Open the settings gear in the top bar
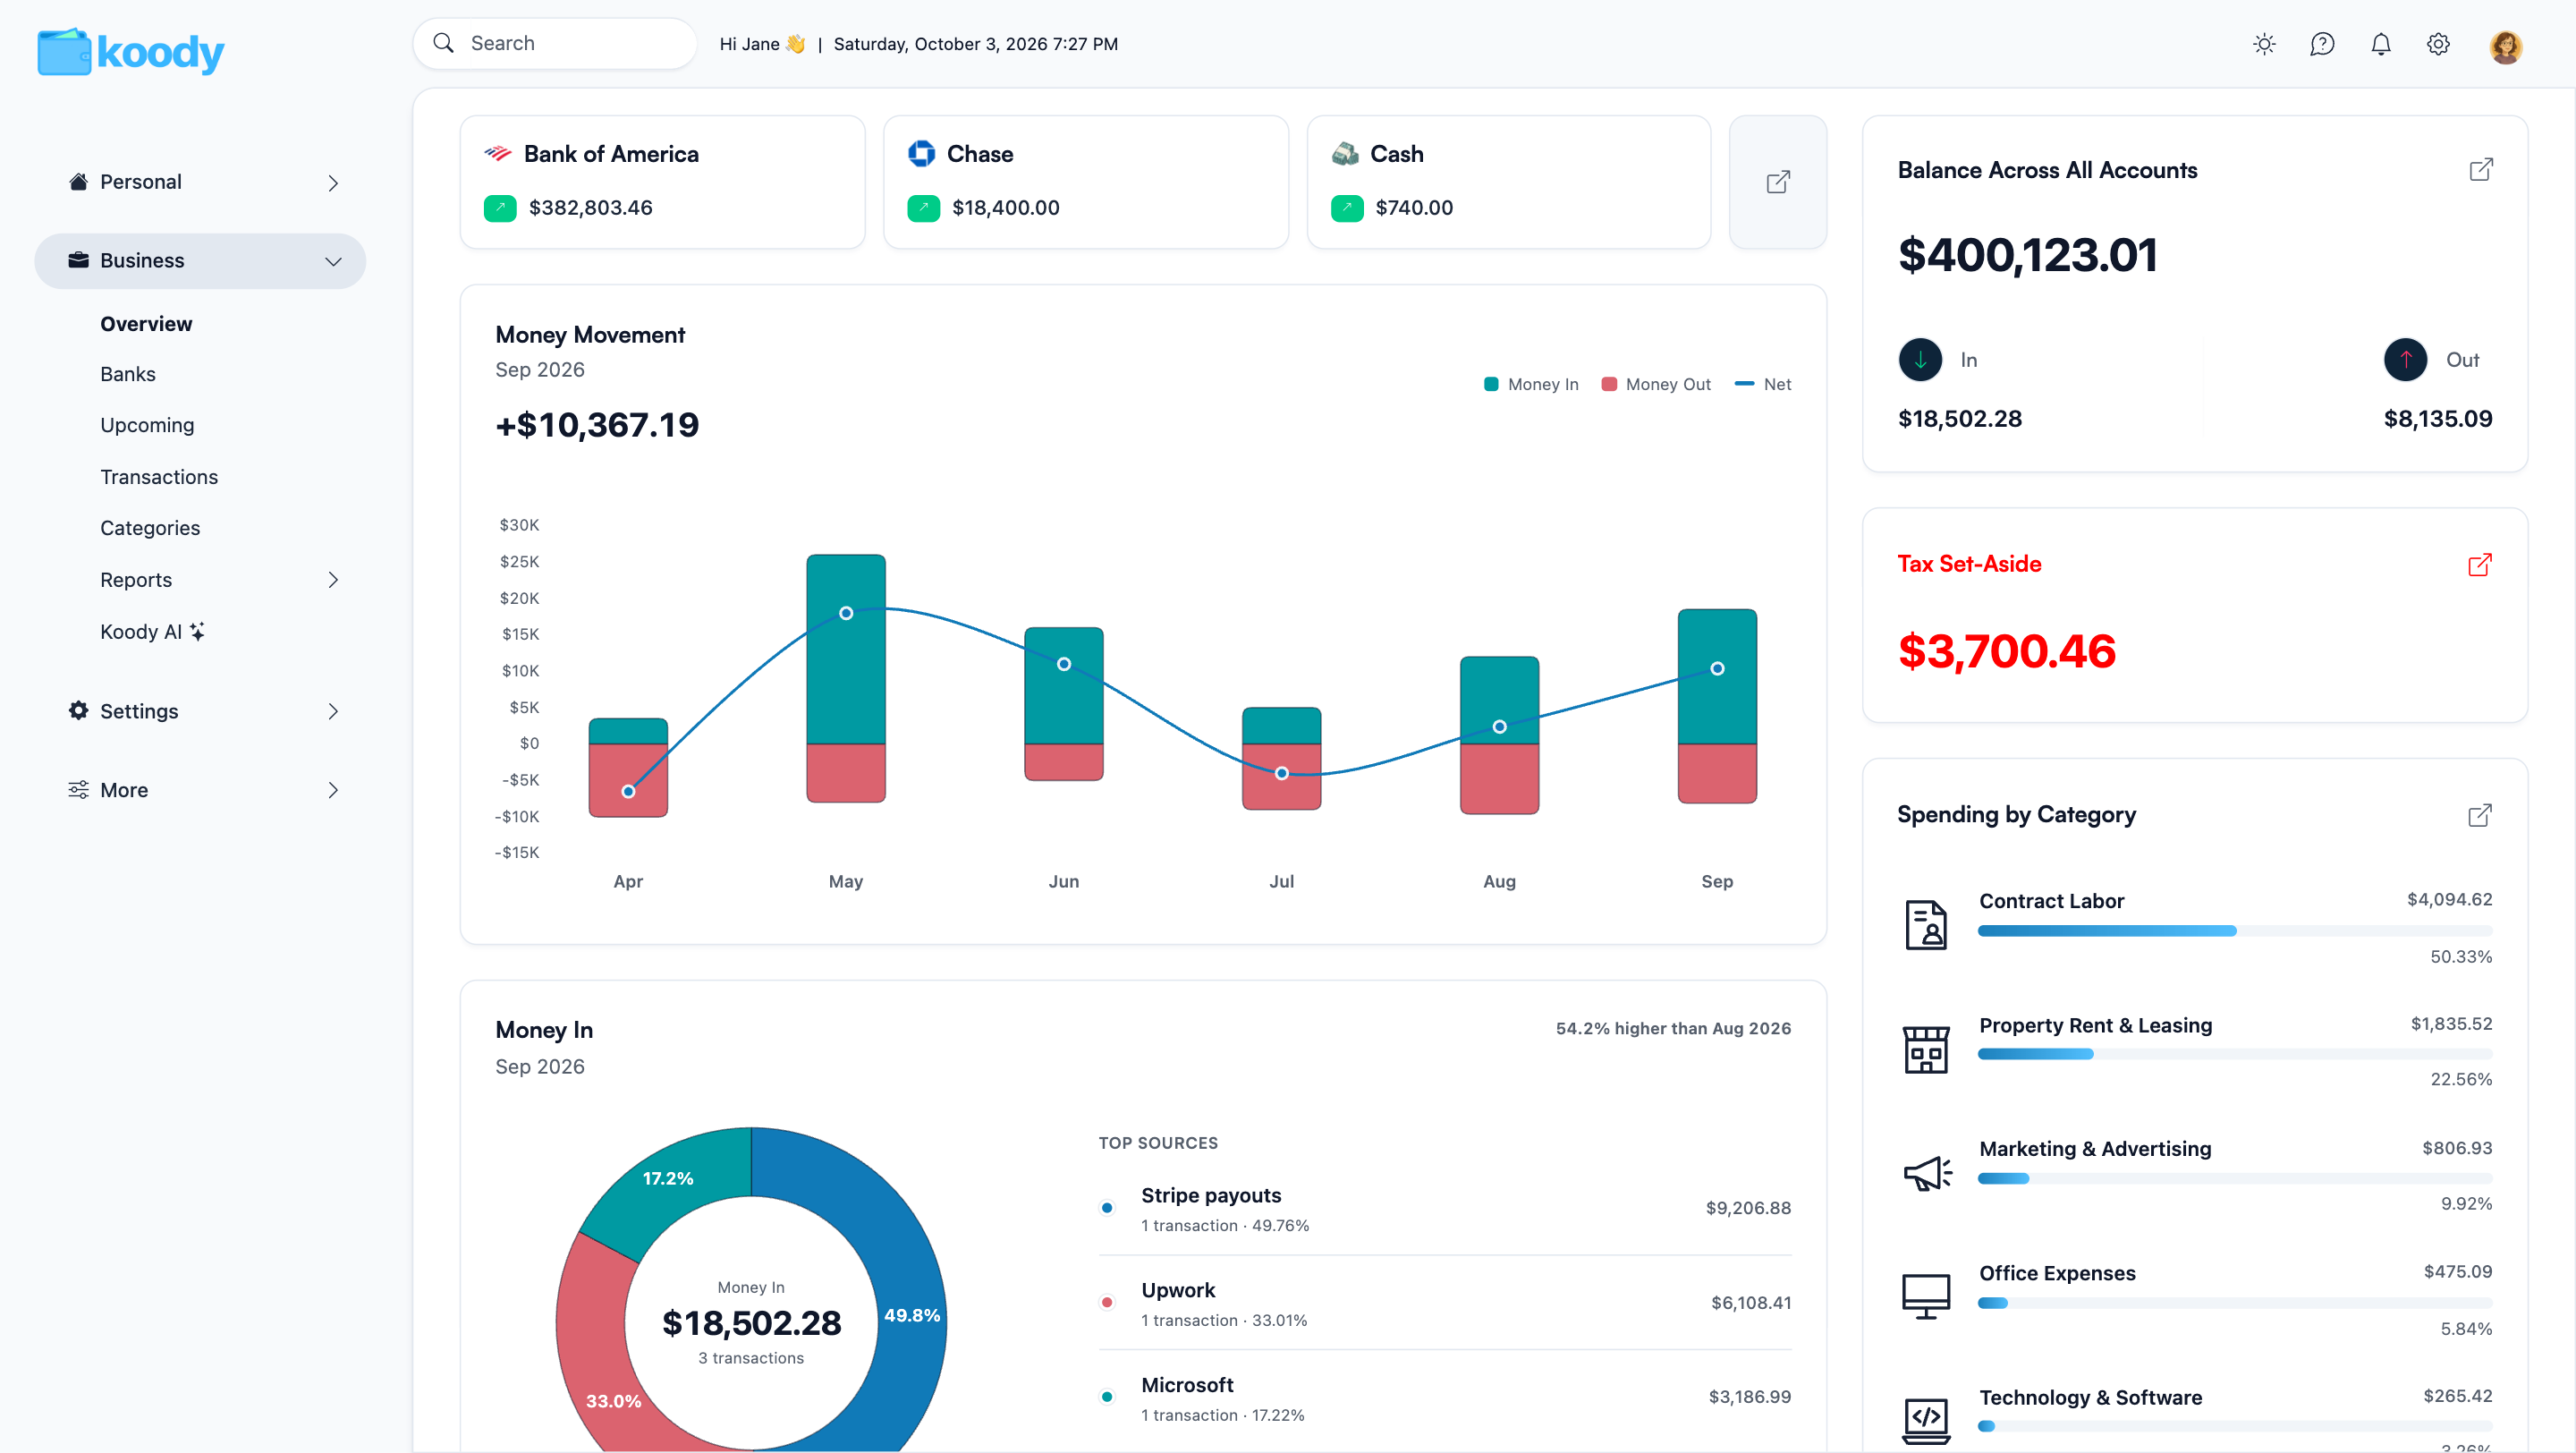 (x=2438, y=44)
